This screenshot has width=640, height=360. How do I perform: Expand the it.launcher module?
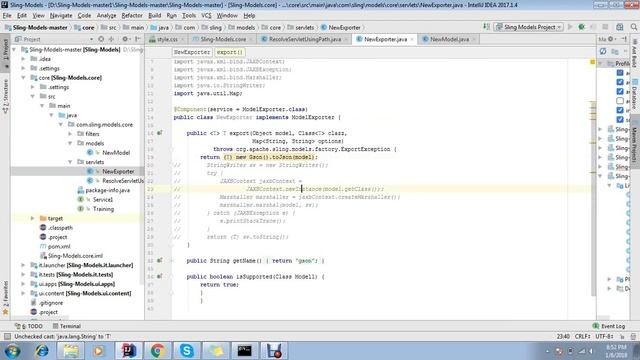[23, 265]
